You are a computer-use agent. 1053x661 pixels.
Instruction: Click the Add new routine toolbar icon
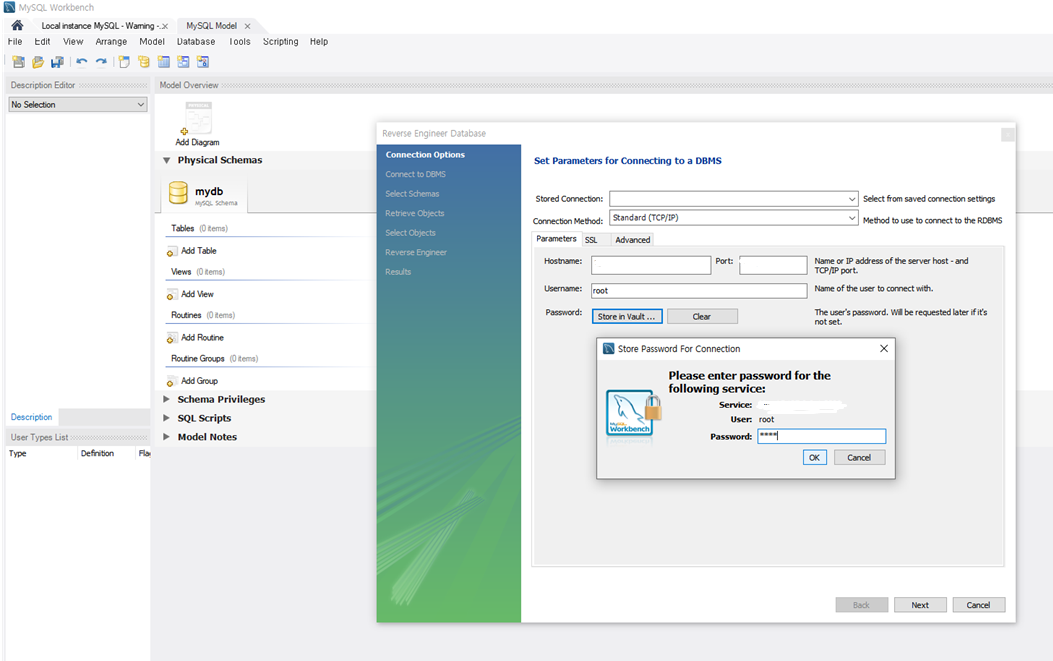(203, 62)
